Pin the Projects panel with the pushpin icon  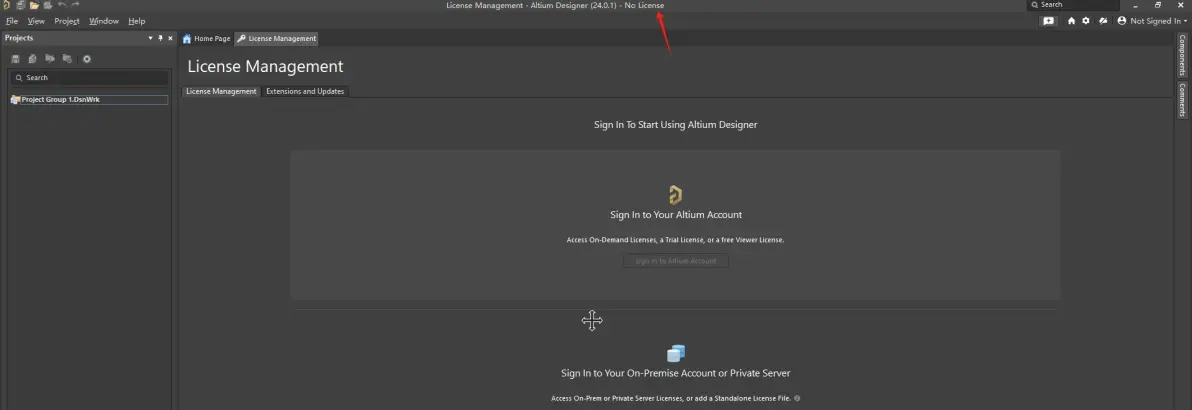point(160,38)
